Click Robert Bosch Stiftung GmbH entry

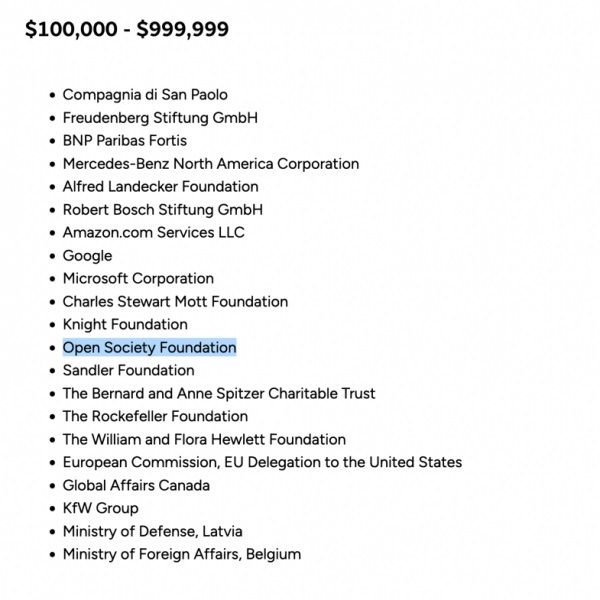[x=163, y=210]
